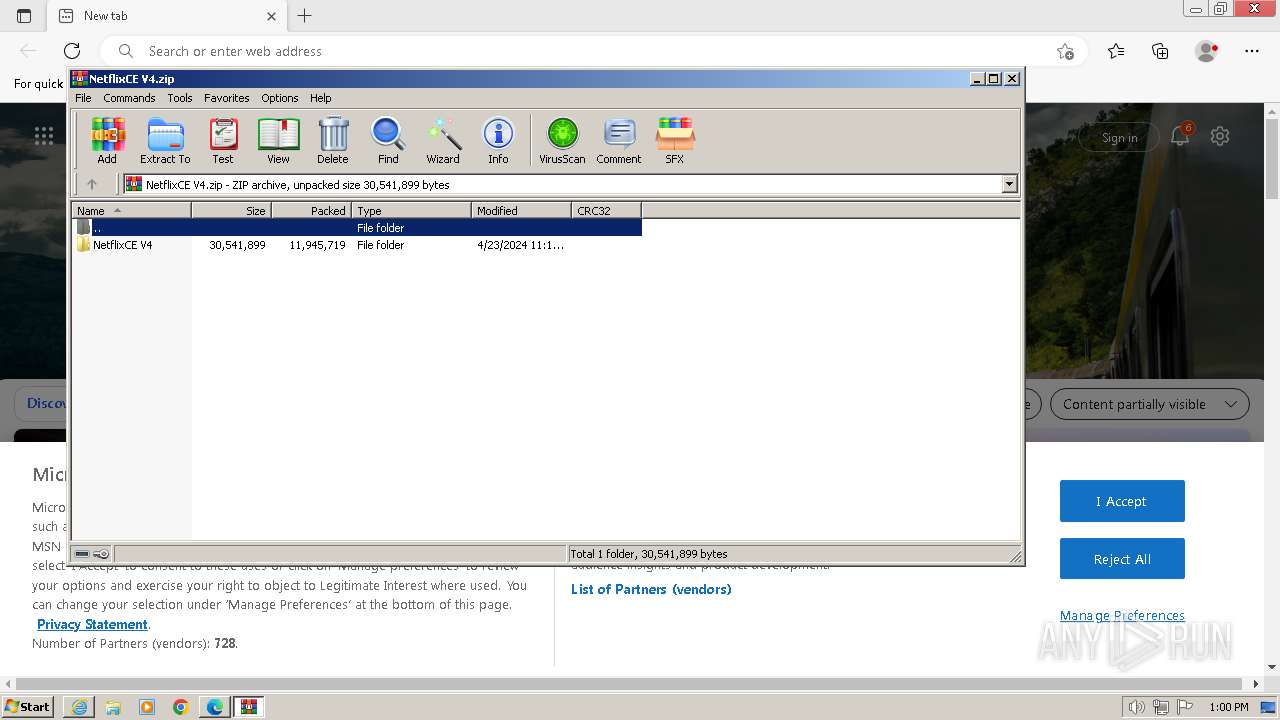The image size is (1280, 720).
Task: Select the parent folder '..' row
Action: [x=357, y=228]
